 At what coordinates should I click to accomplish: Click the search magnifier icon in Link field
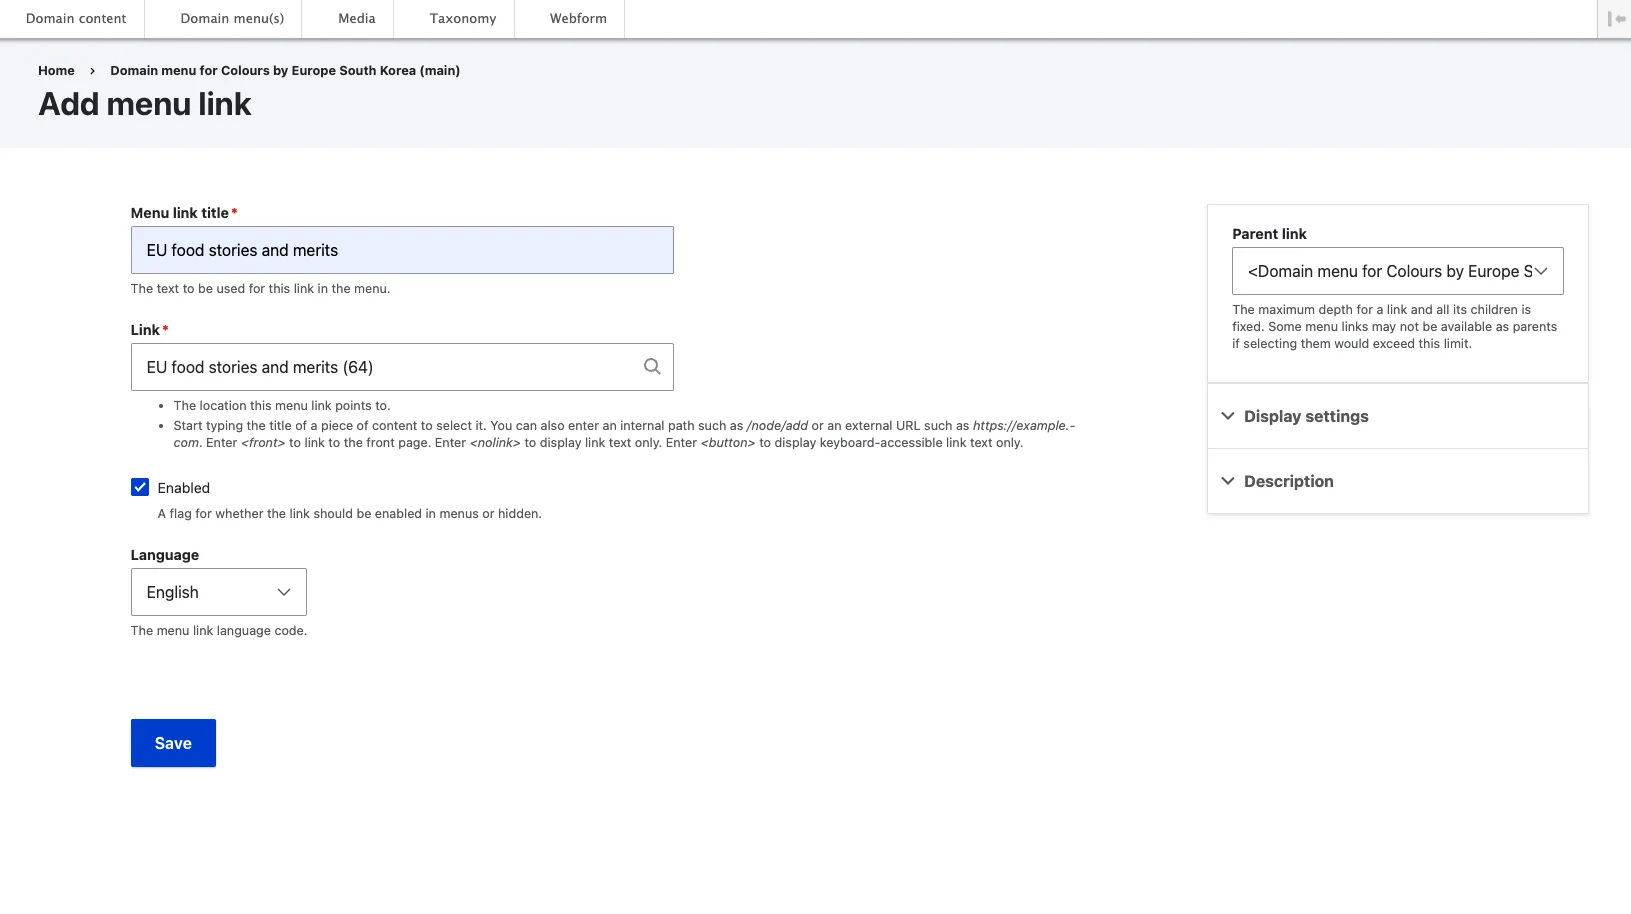[652, 367]
